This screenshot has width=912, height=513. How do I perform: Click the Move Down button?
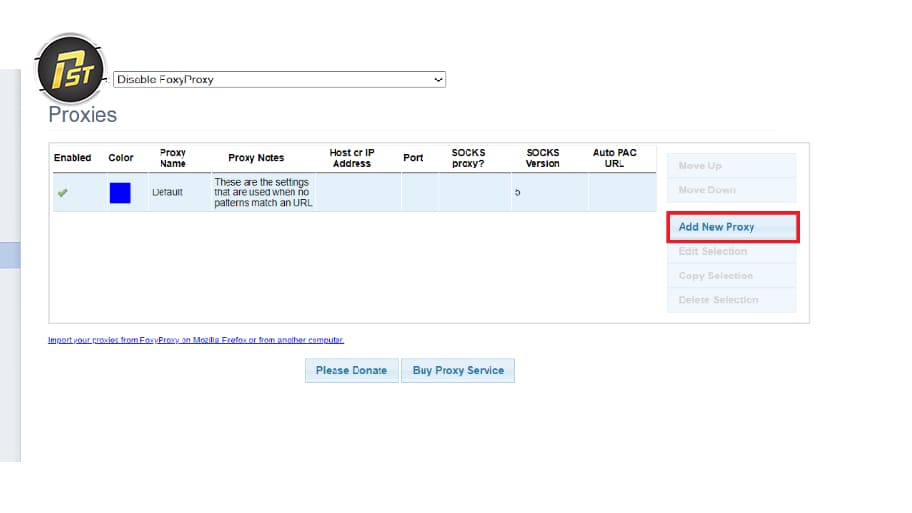coord(731,190)
